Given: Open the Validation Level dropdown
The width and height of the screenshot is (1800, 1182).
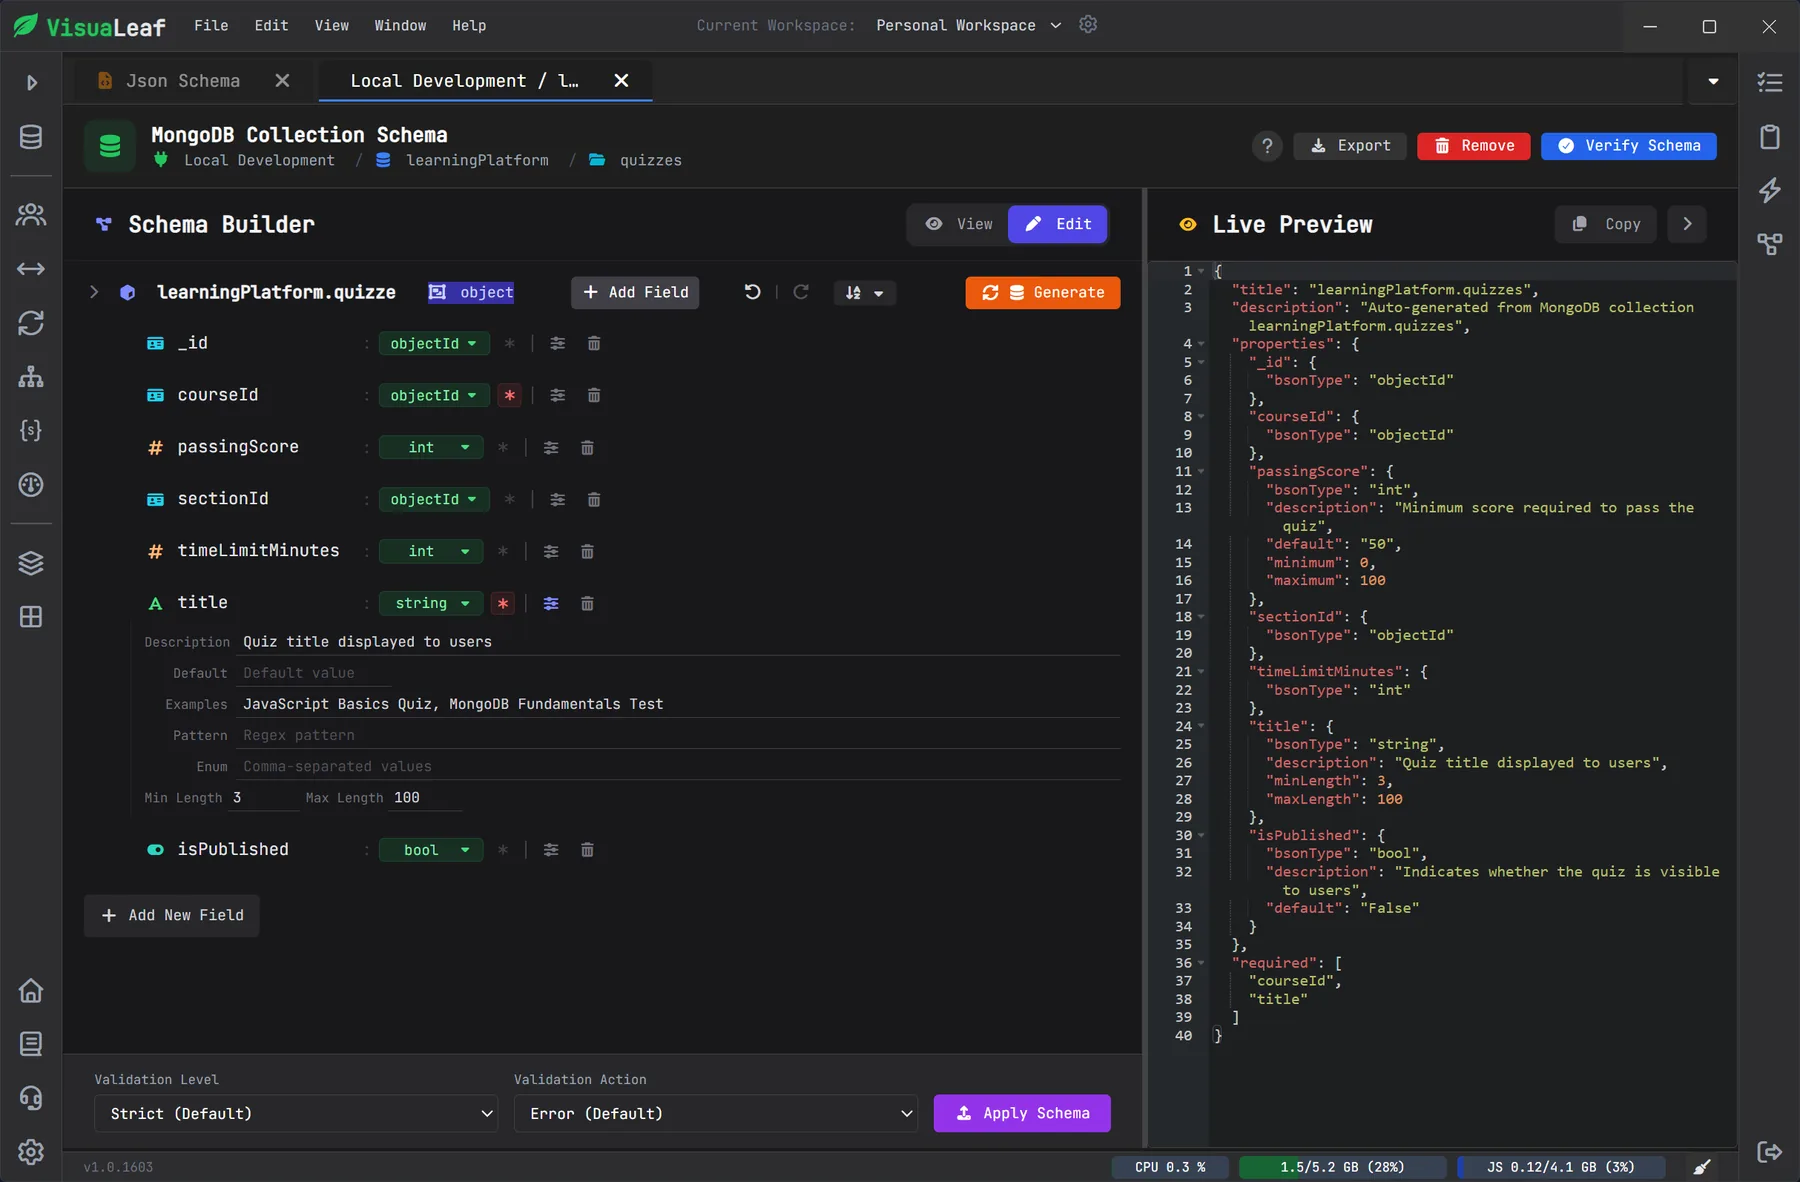Looking at the screenshot, I should pyautogui.click(x=296, y=1113).
